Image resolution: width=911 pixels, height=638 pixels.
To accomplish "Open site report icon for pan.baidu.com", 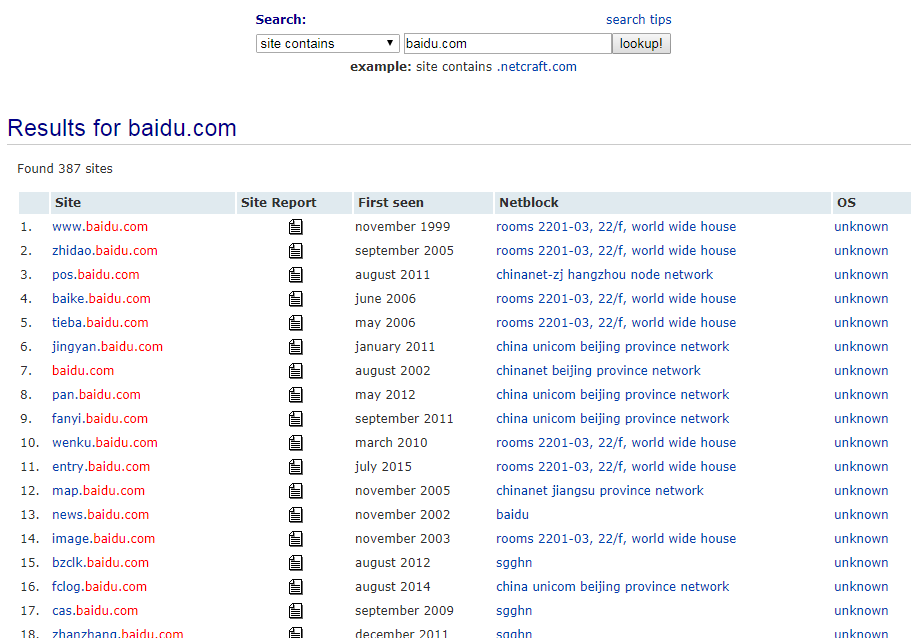I will [296, 395].
